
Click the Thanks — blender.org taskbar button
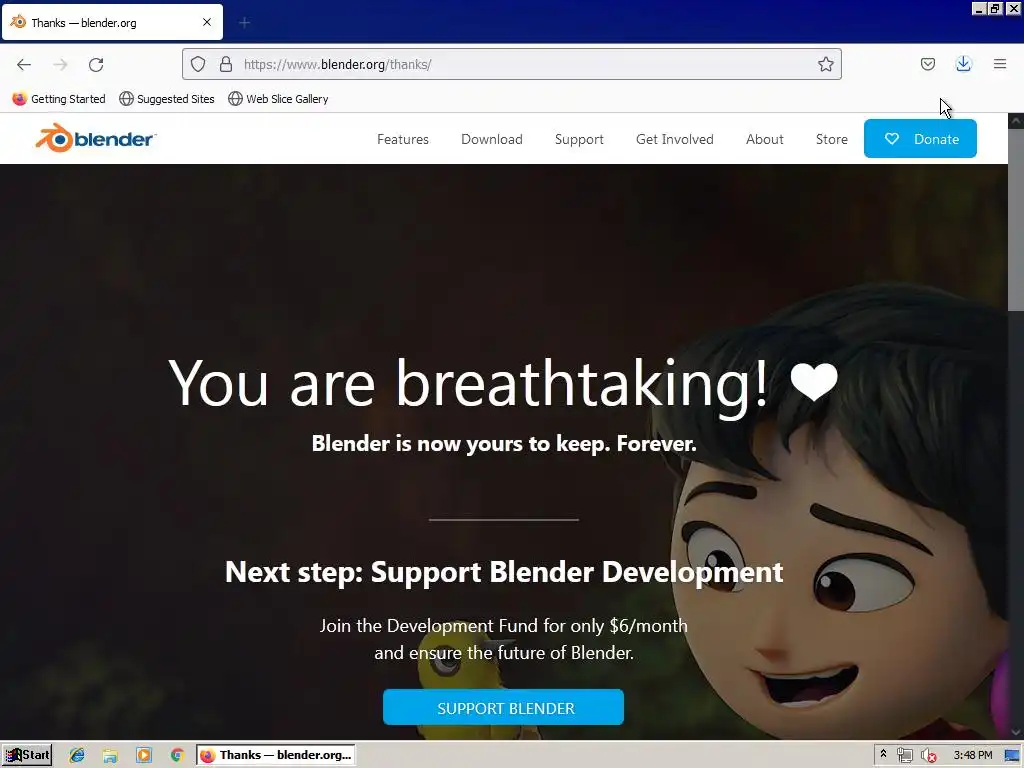point(276,755)
